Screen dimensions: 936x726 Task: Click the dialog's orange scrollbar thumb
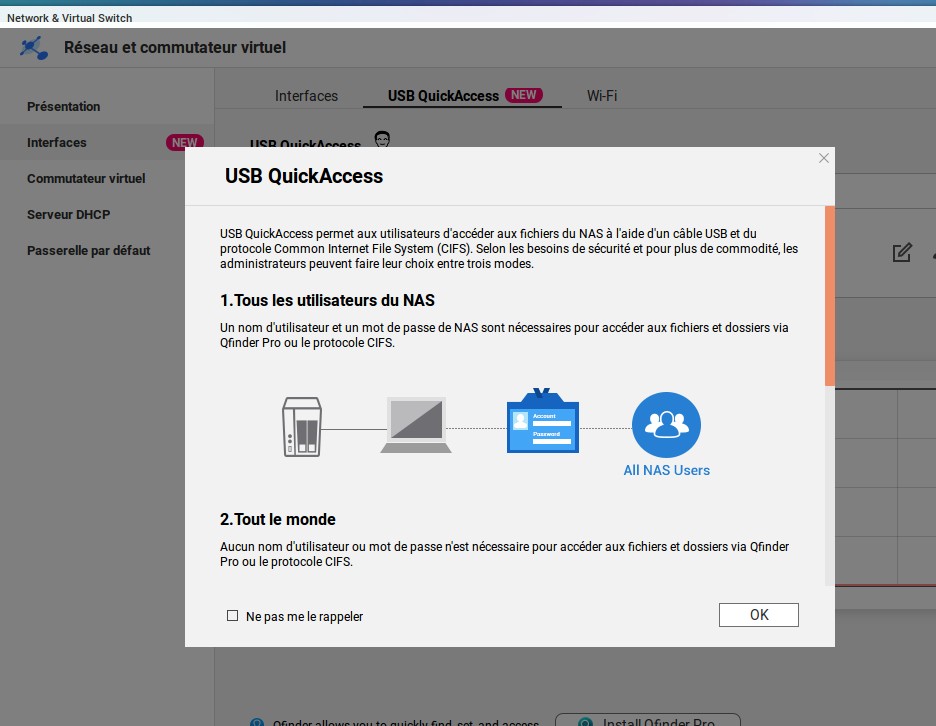click(830, 296)
